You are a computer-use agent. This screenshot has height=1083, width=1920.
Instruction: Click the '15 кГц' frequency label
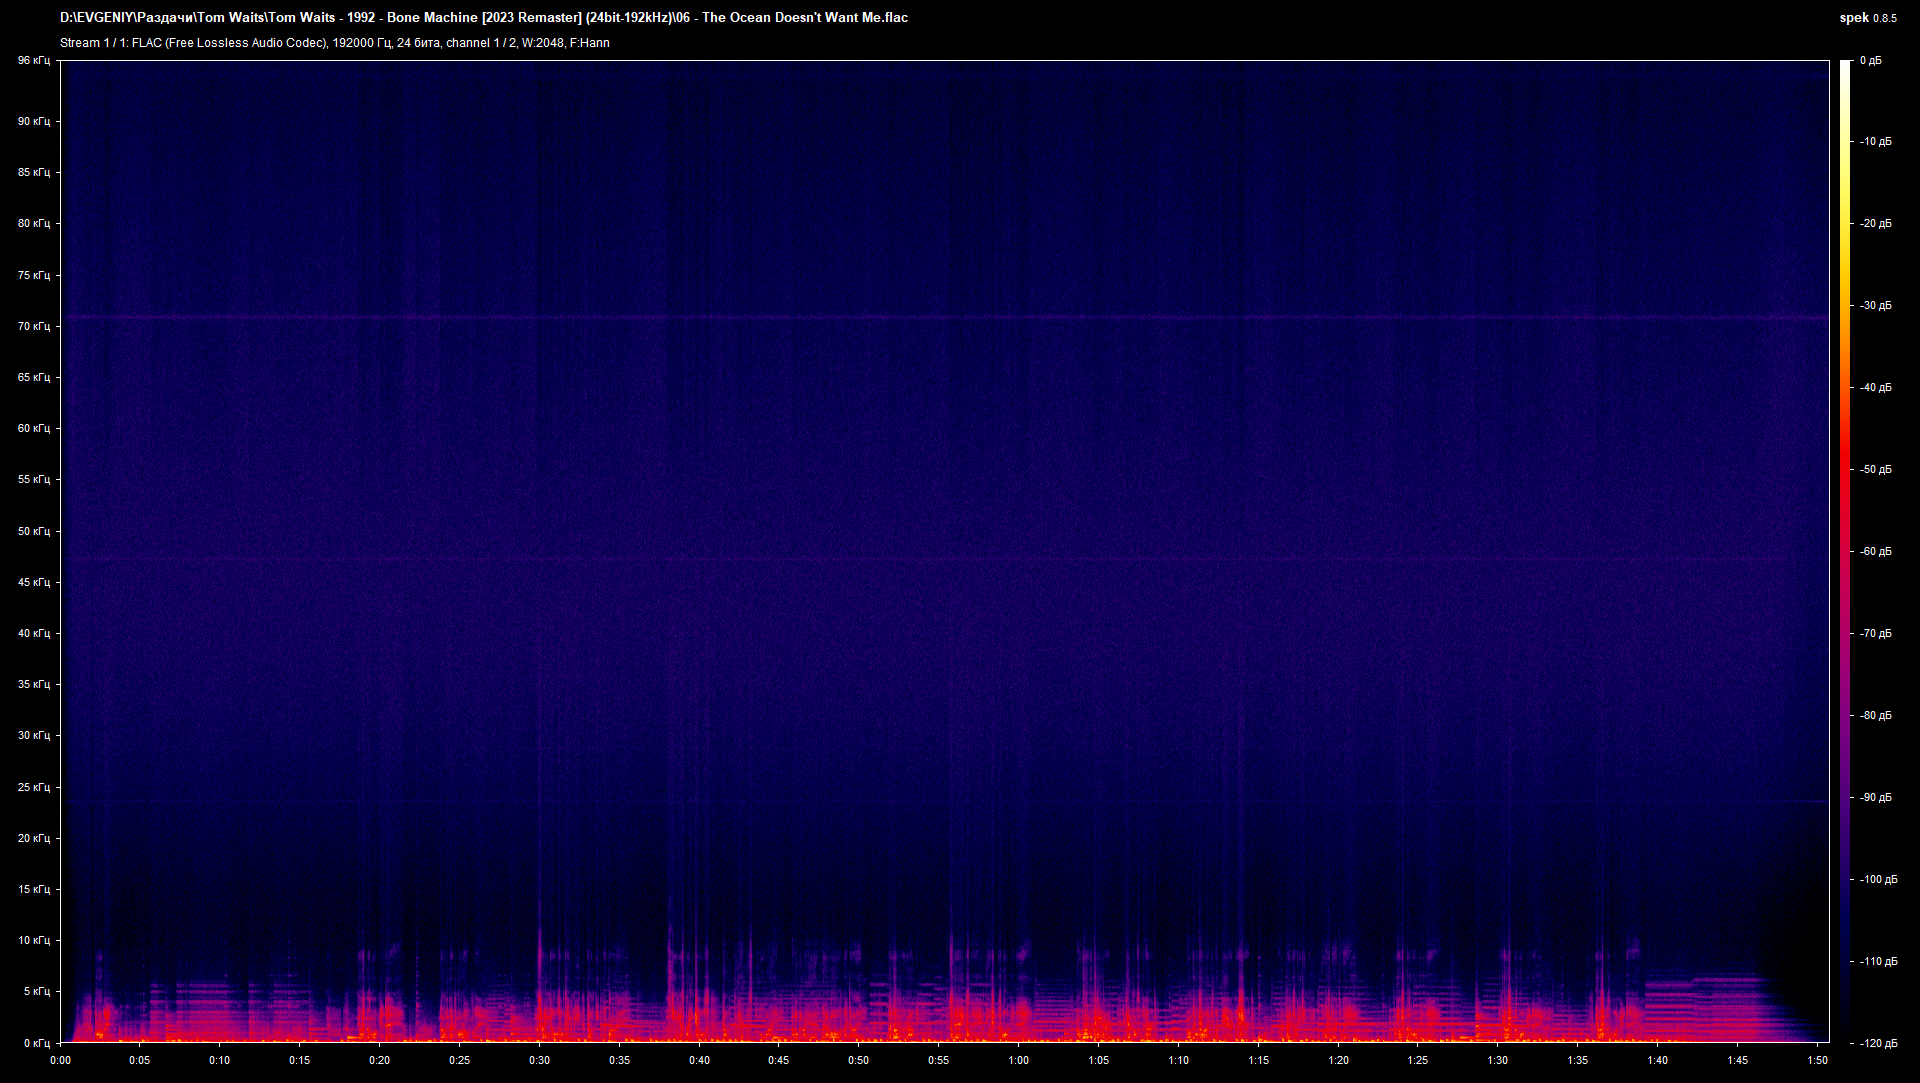[34, 890]
